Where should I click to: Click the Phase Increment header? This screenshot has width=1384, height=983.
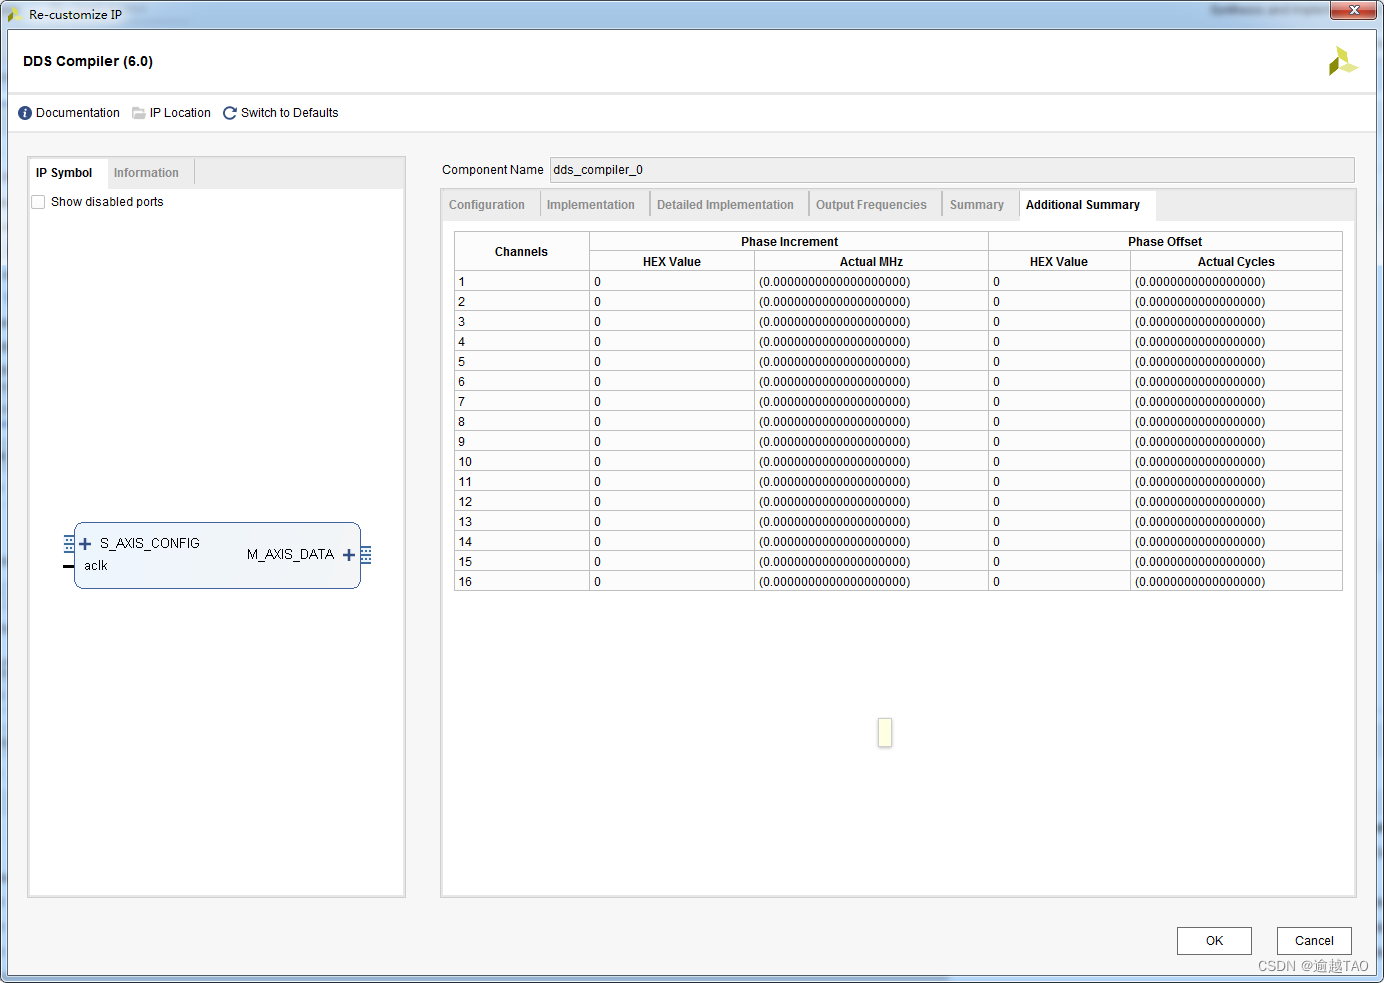pos(789,242)
